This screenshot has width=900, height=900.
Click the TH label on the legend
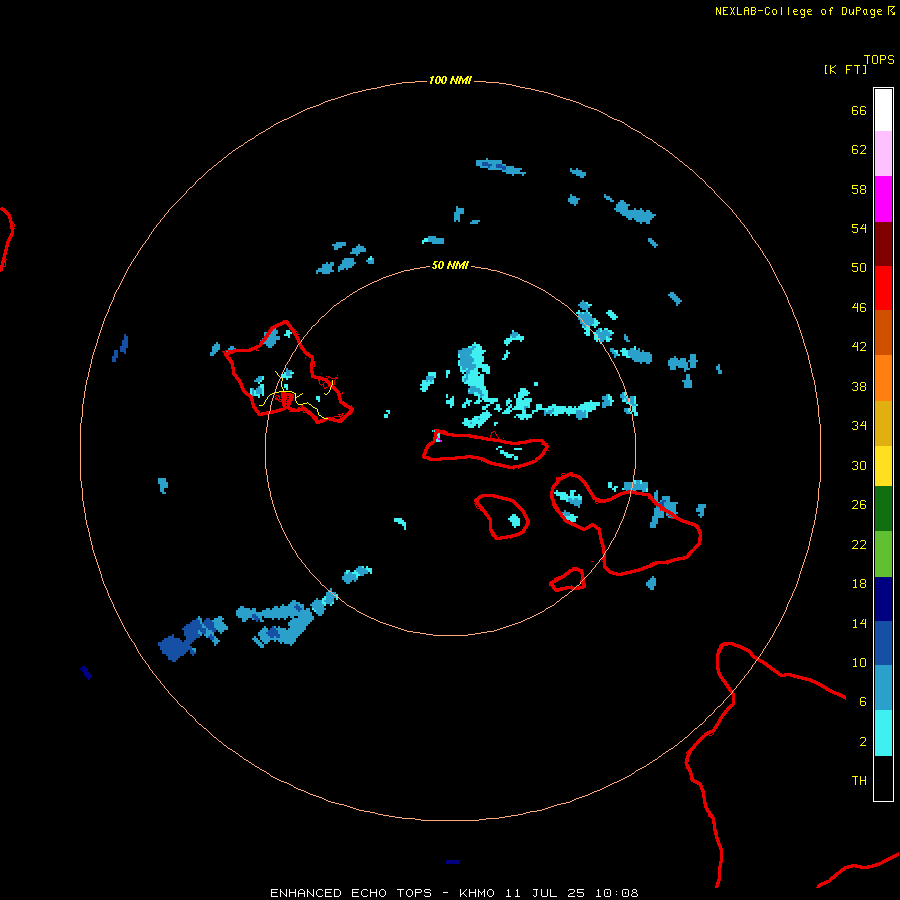859,781
